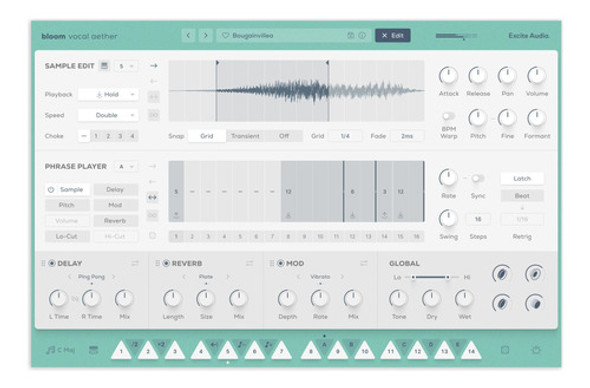Set phrase direction to ping-pong bidirectional arrow
This screenshot has width=590, height=388.
tap(153, 197)
